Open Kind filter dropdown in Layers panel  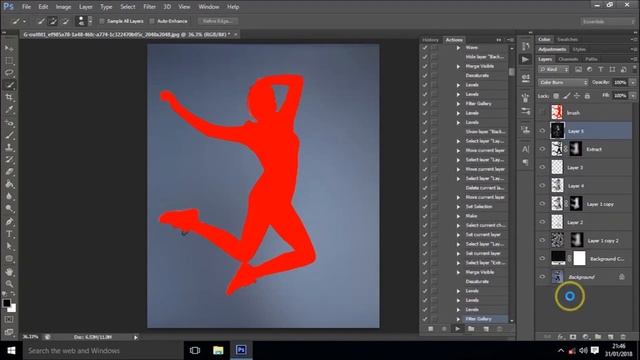click(553, 69)
